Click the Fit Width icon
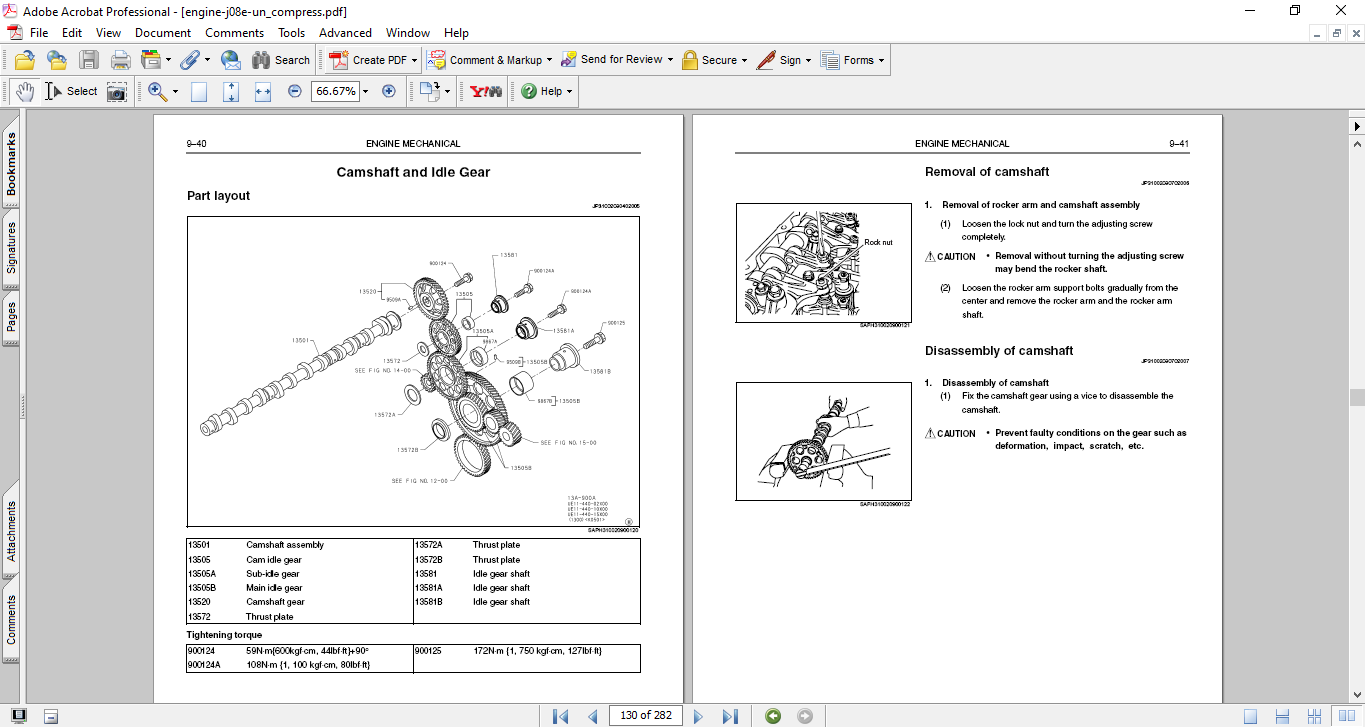Viewport: 1365px width, 727px height. [263, 91]
